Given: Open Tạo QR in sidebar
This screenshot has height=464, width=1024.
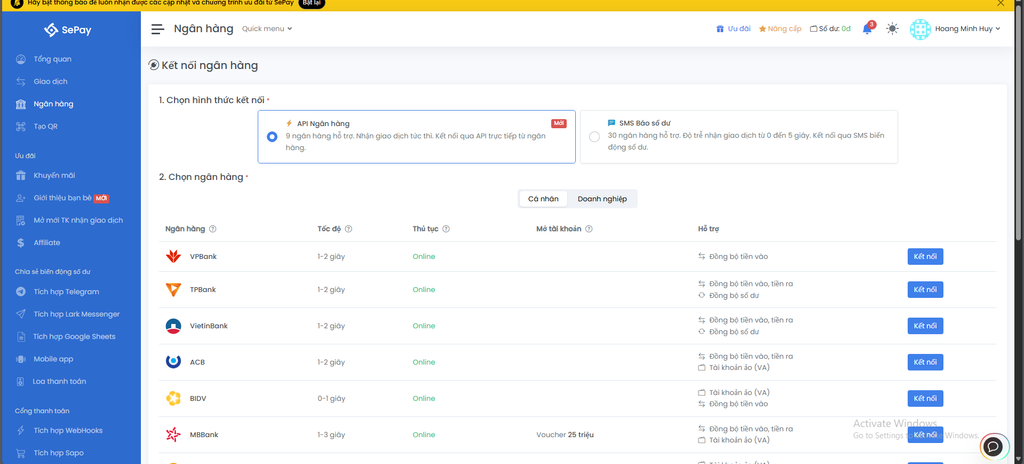Looking at the screenshot, I should point(46,126).
